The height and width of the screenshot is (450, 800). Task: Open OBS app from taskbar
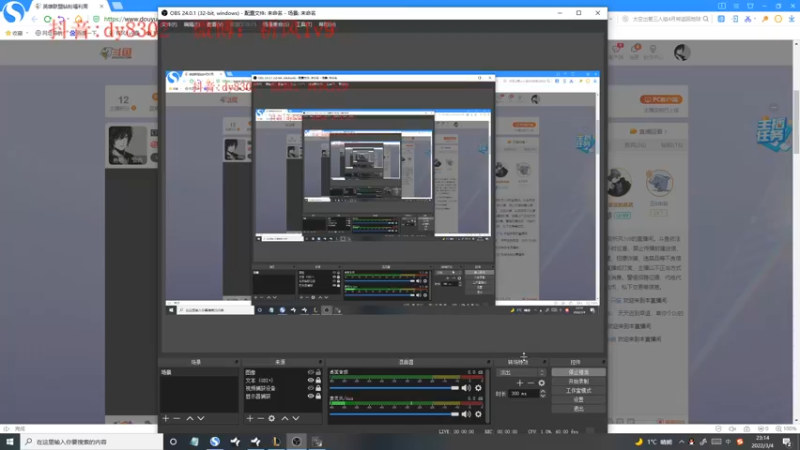[x=296, y=442]
